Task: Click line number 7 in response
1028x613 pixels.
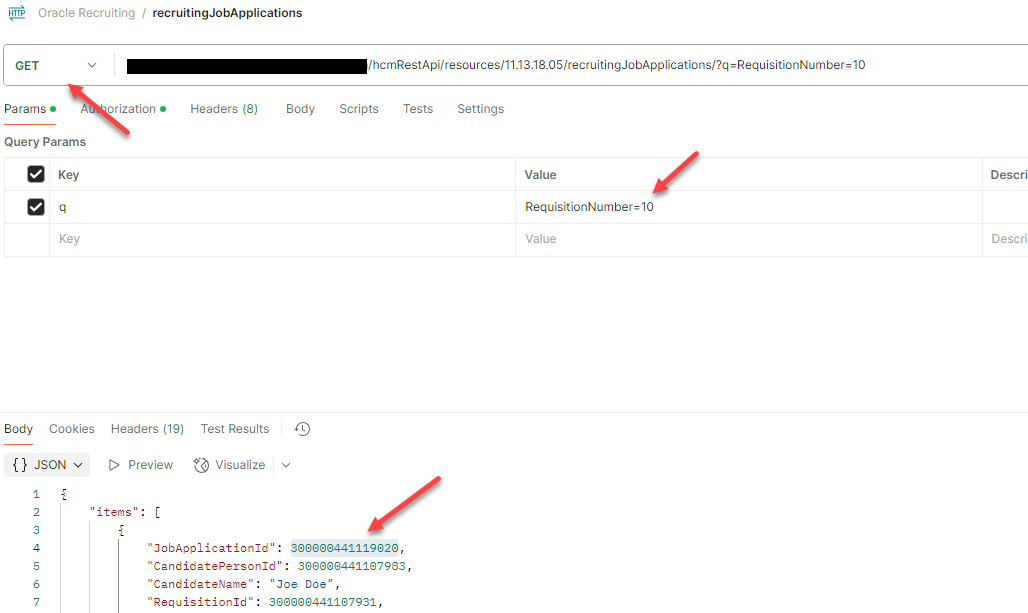Action: 37,602
